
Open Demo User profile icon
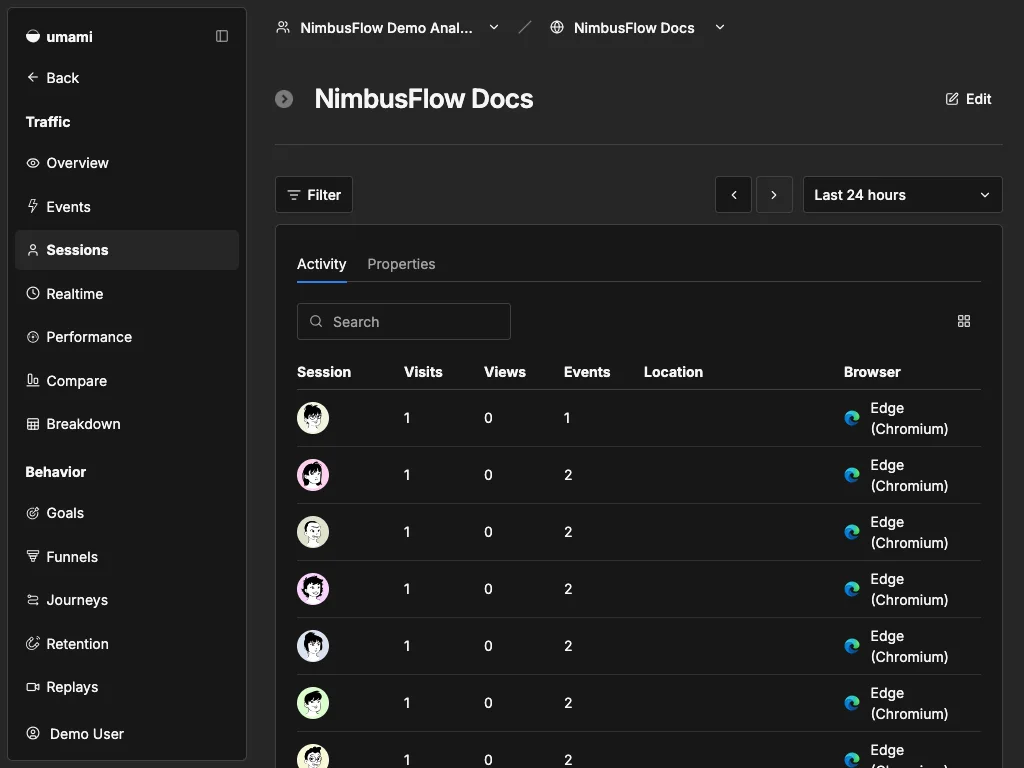tap(33, 733)
